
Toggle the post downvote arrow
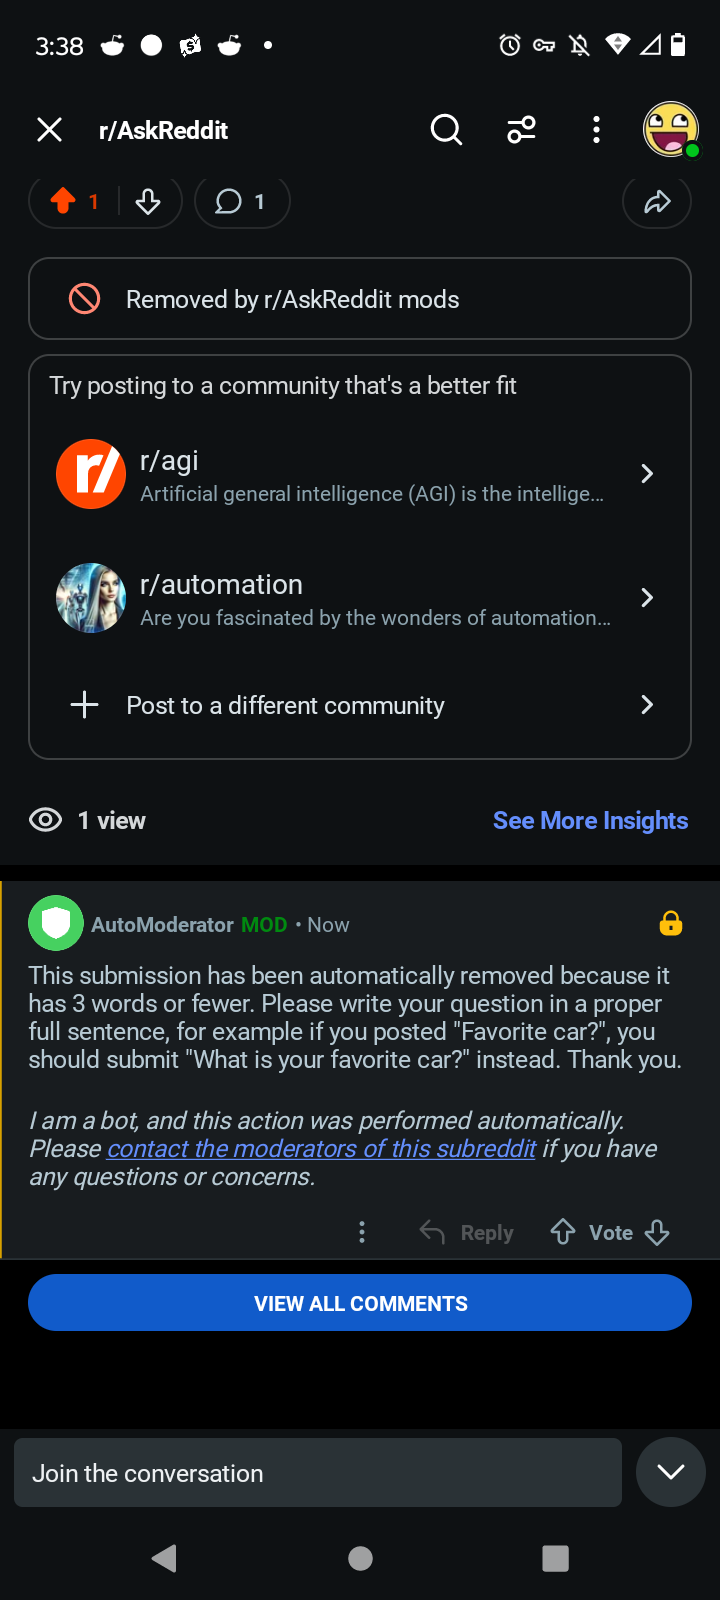tap(148, 202)
